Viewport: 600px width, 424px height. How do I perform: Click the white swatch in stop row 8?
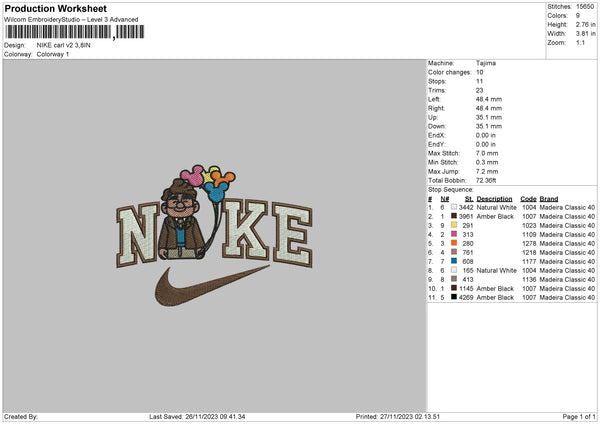(x=454, y=270)
